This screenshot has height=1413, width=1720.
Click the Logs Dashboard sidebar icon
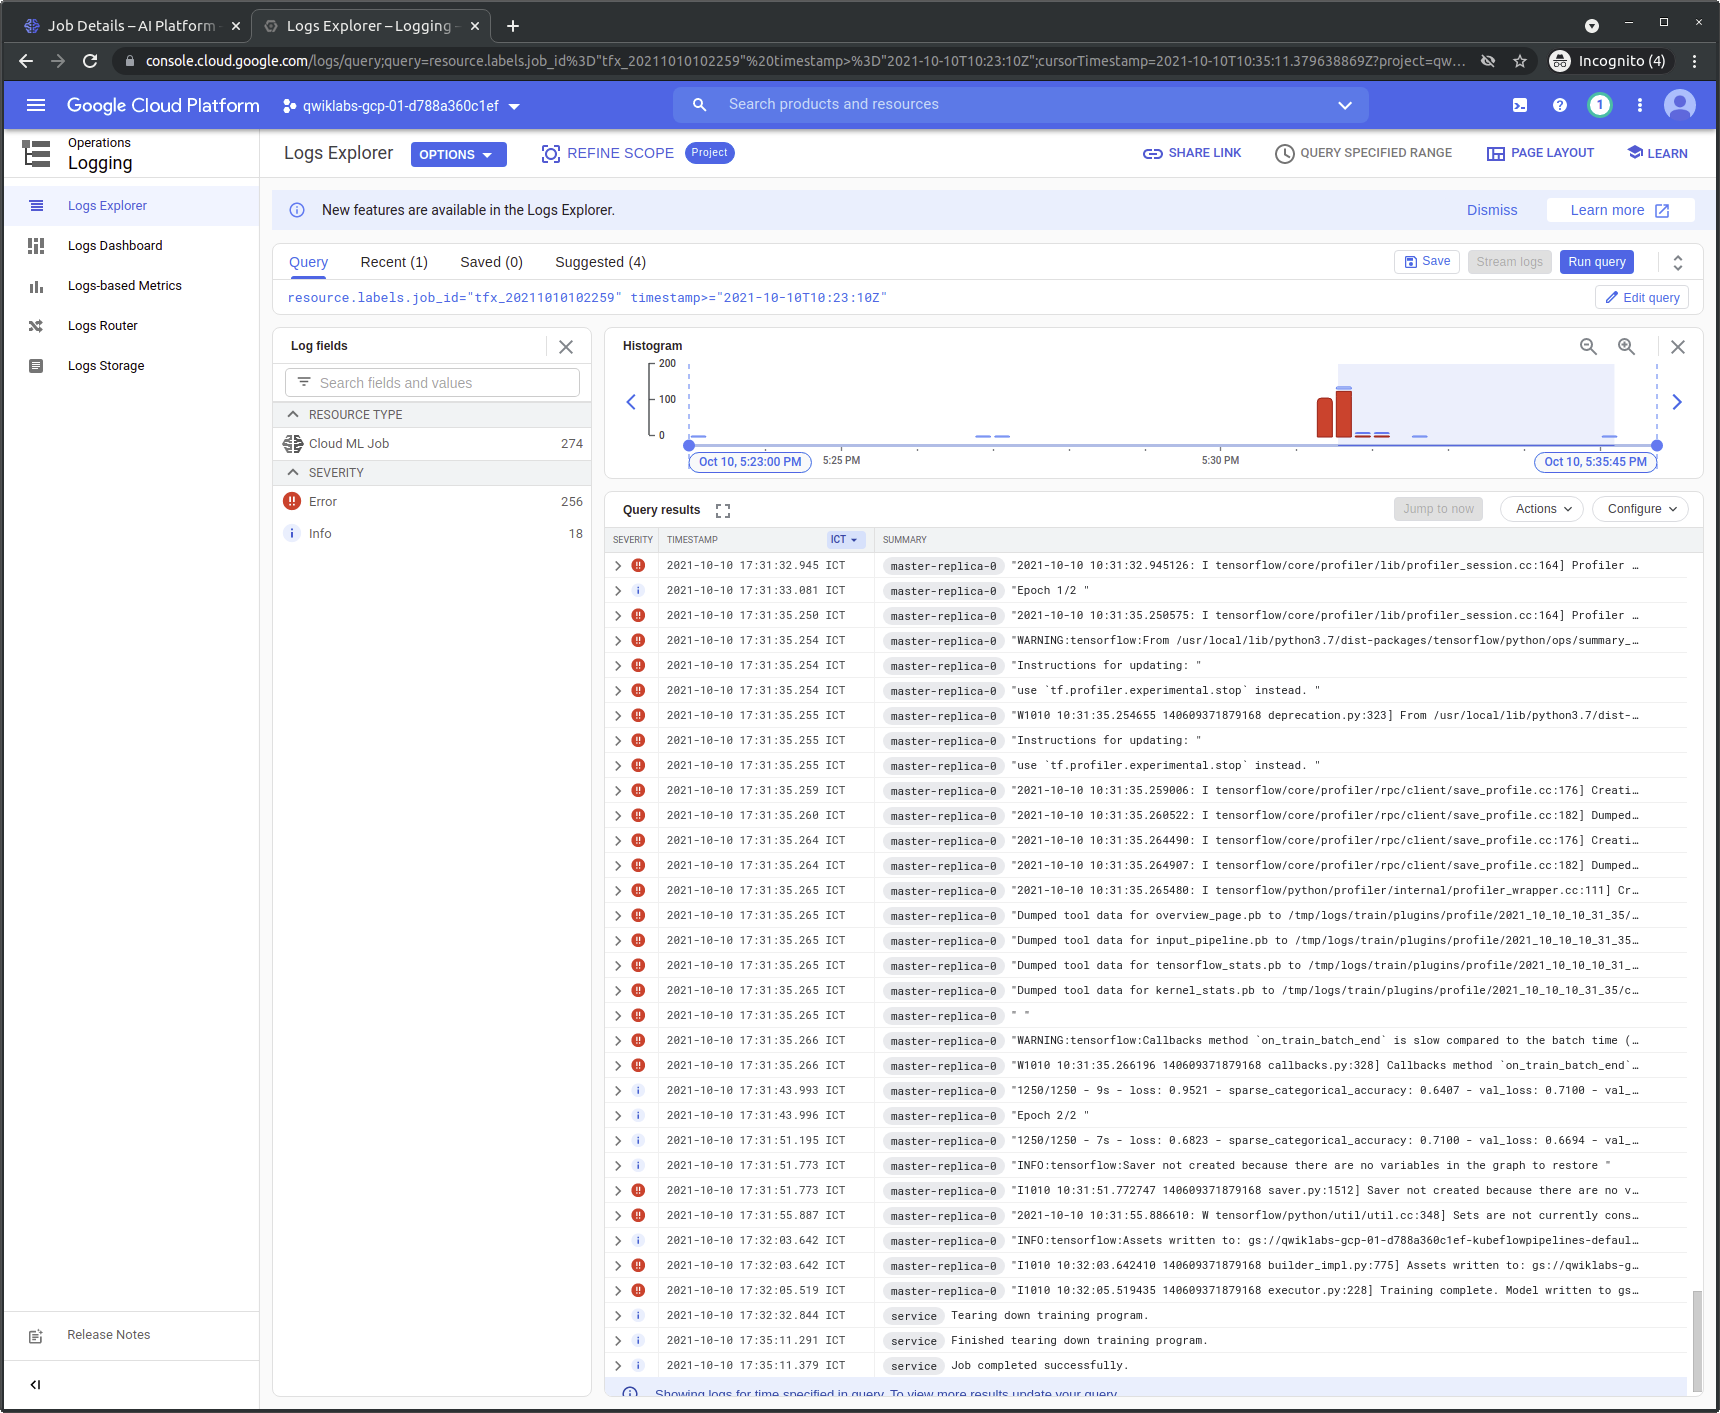[x=36, y=246]
